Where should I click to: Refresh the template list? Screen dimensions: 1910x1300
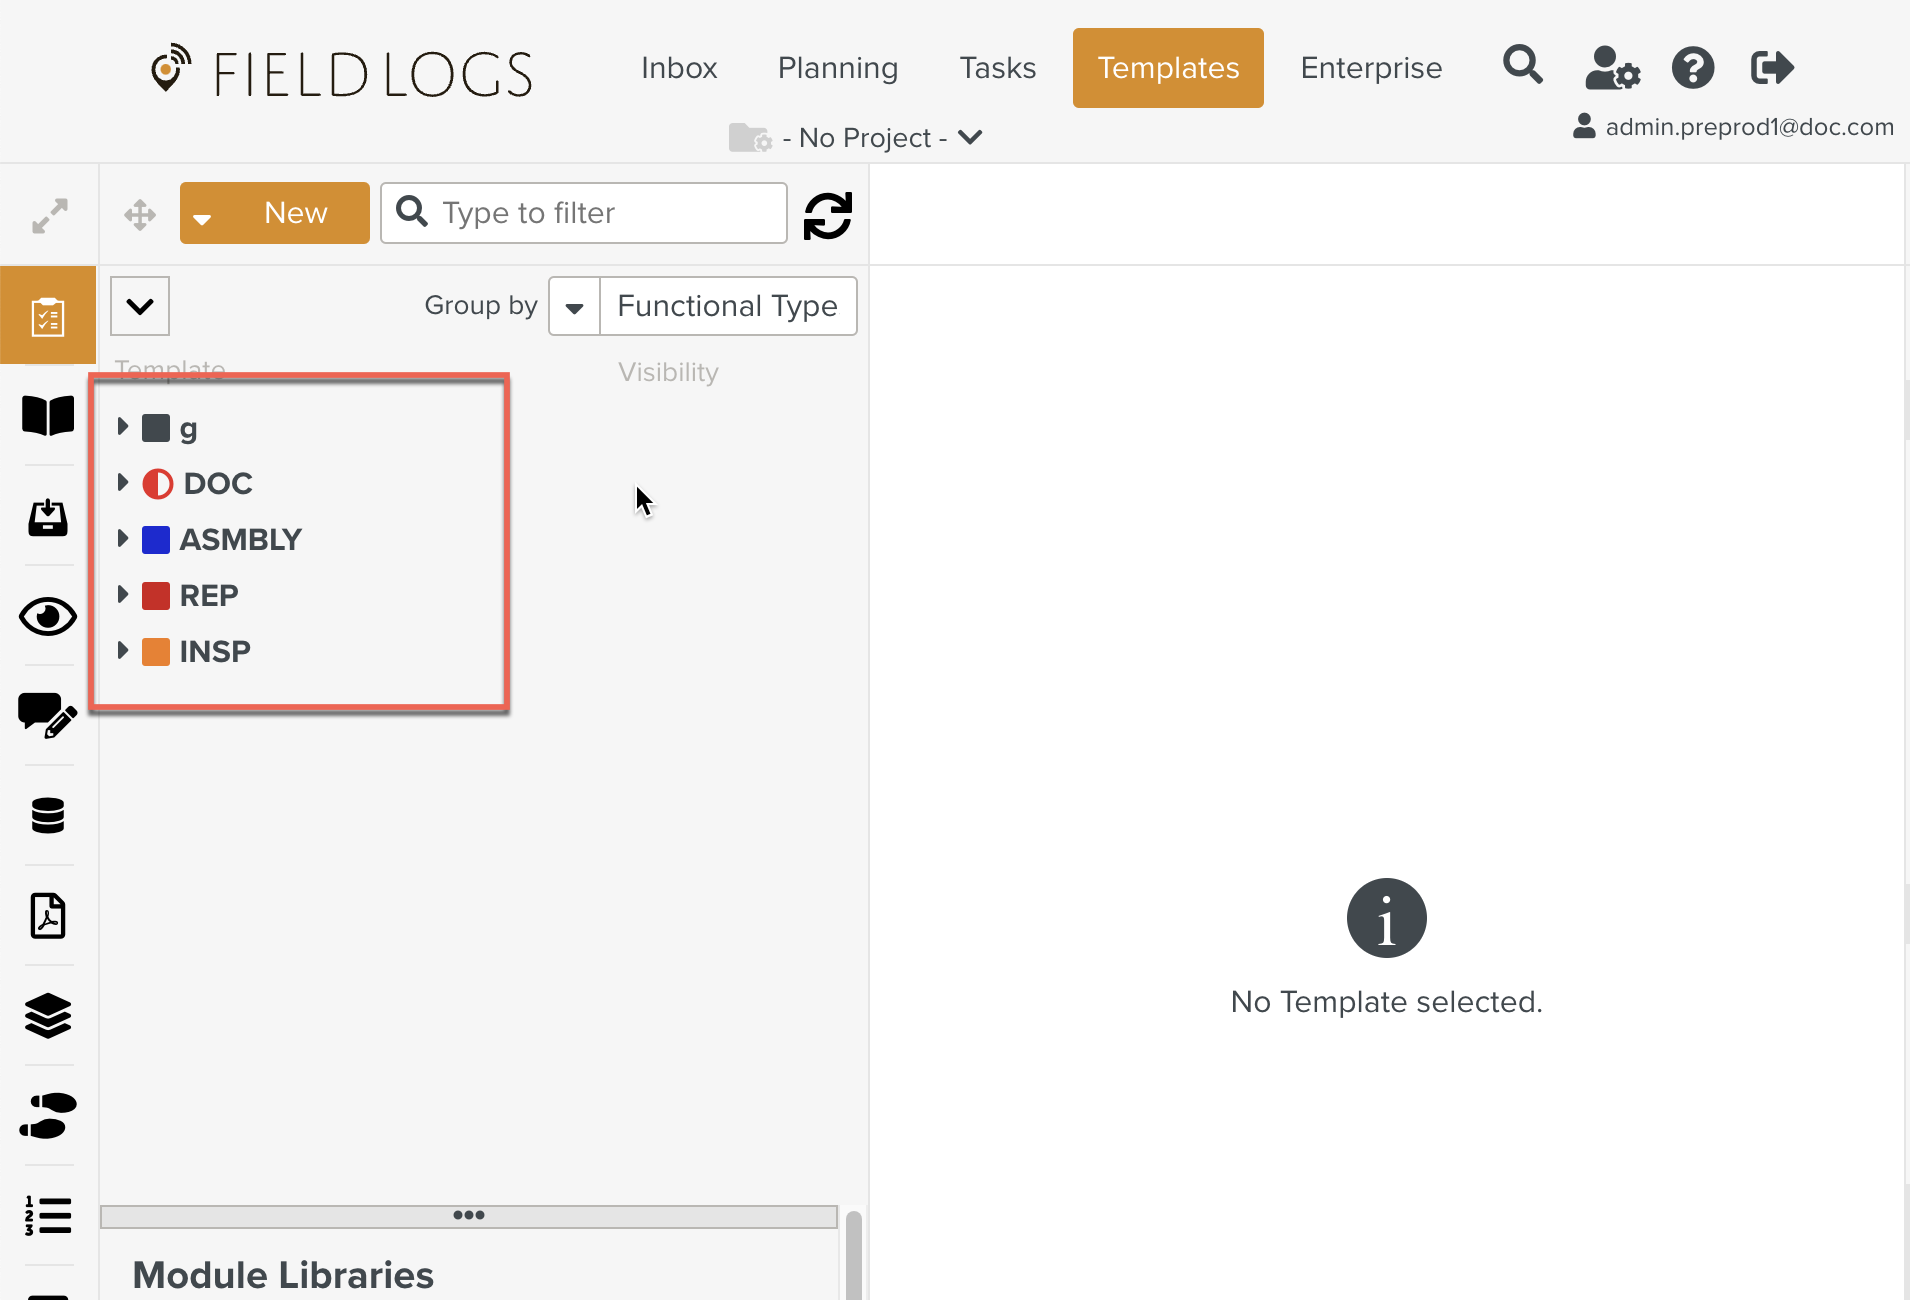(x=828, y=215)
